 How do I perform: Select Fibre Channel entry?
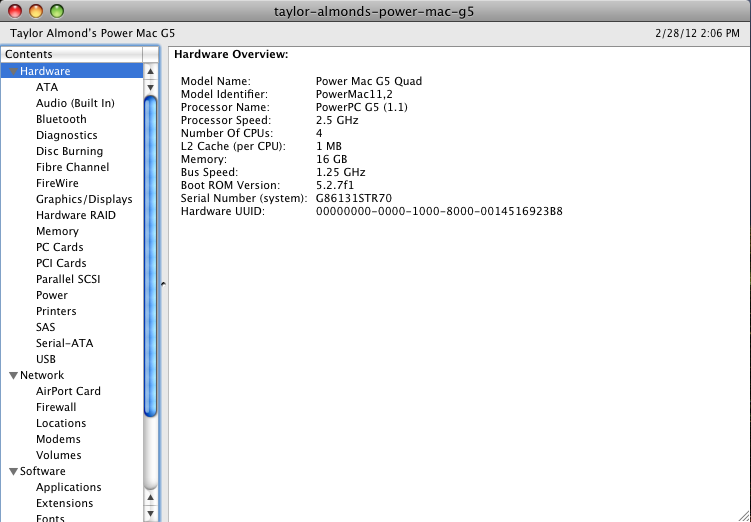[72, 167]
